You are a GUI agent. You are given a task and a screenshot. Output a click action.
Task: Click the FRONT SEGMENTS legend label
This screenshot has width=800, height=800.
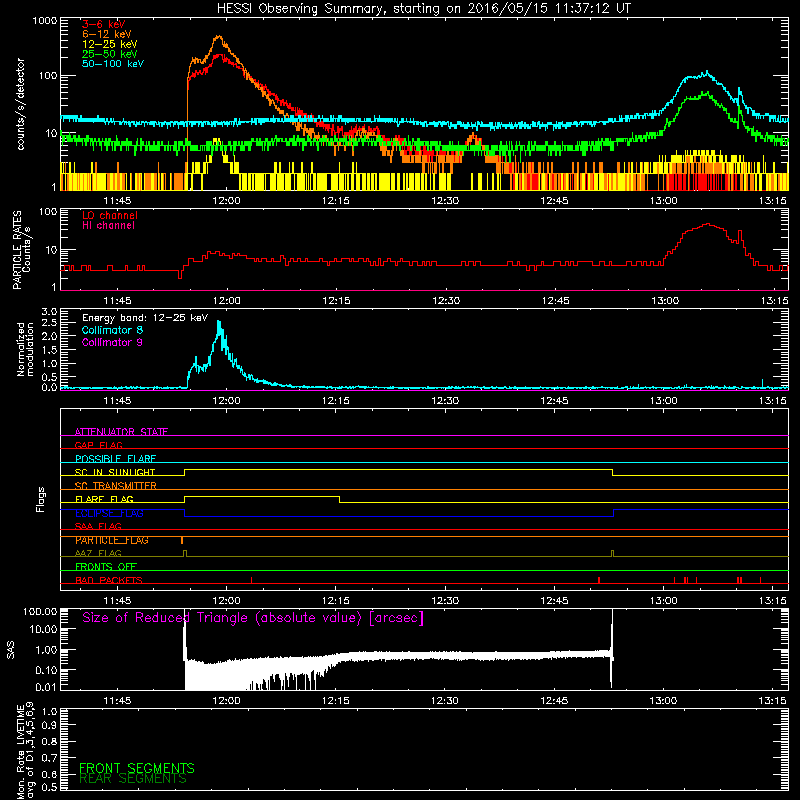(x=137, y=768)
